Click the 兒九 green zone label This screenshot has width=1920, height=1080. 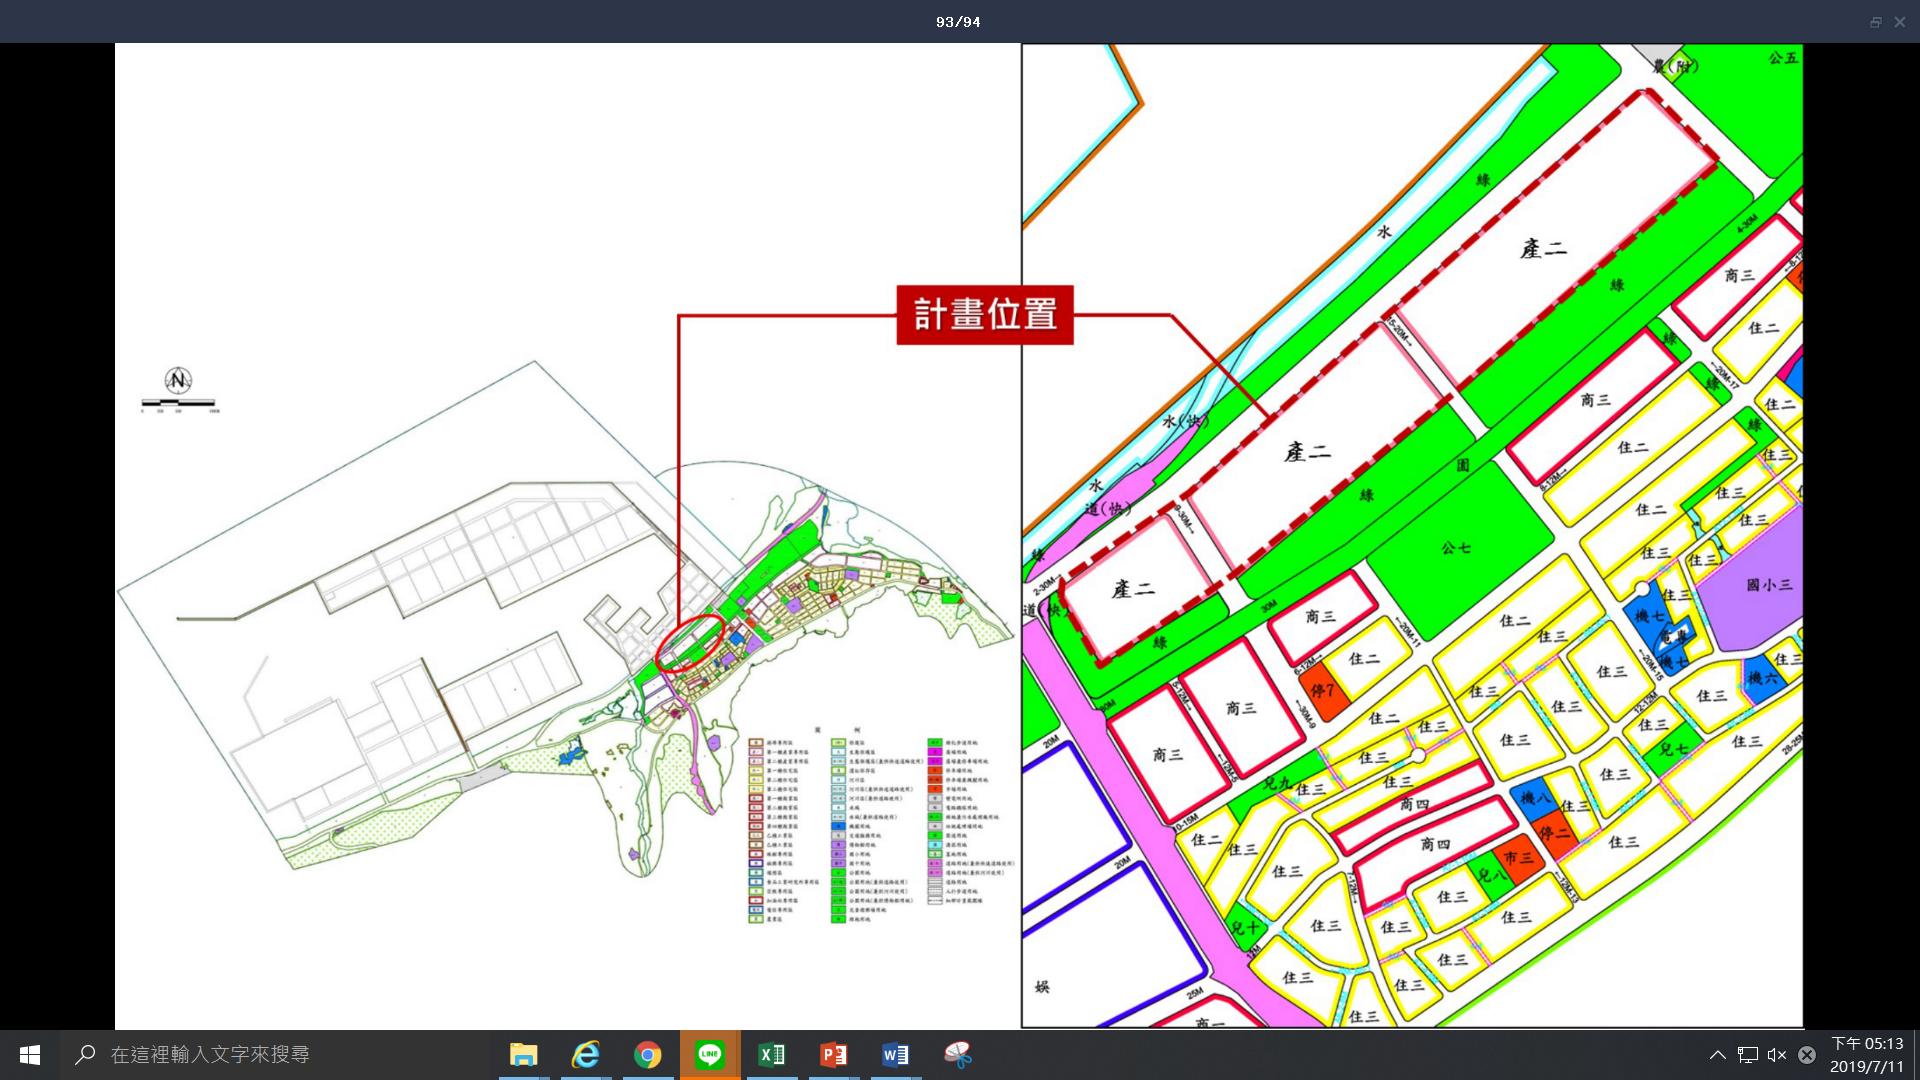(1276, 783)
